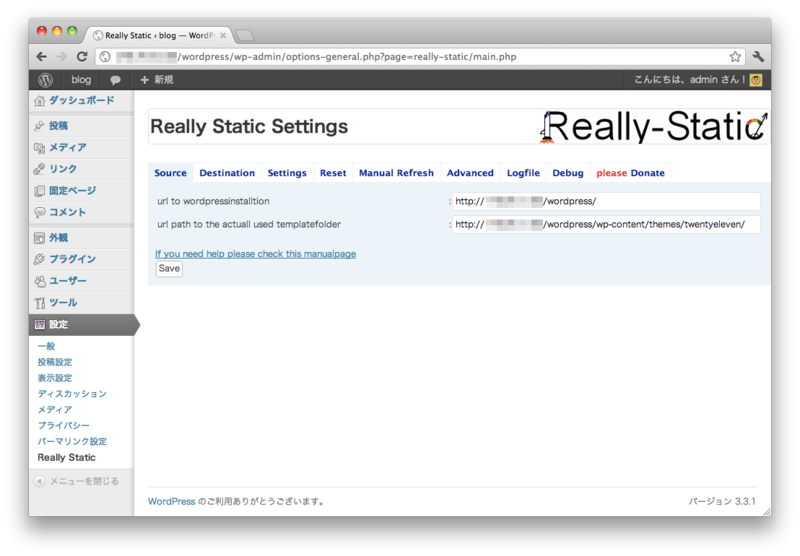Open the comments bubble in admin bar
The width and height of the screenshot is (800, 556).
point(115,80)
